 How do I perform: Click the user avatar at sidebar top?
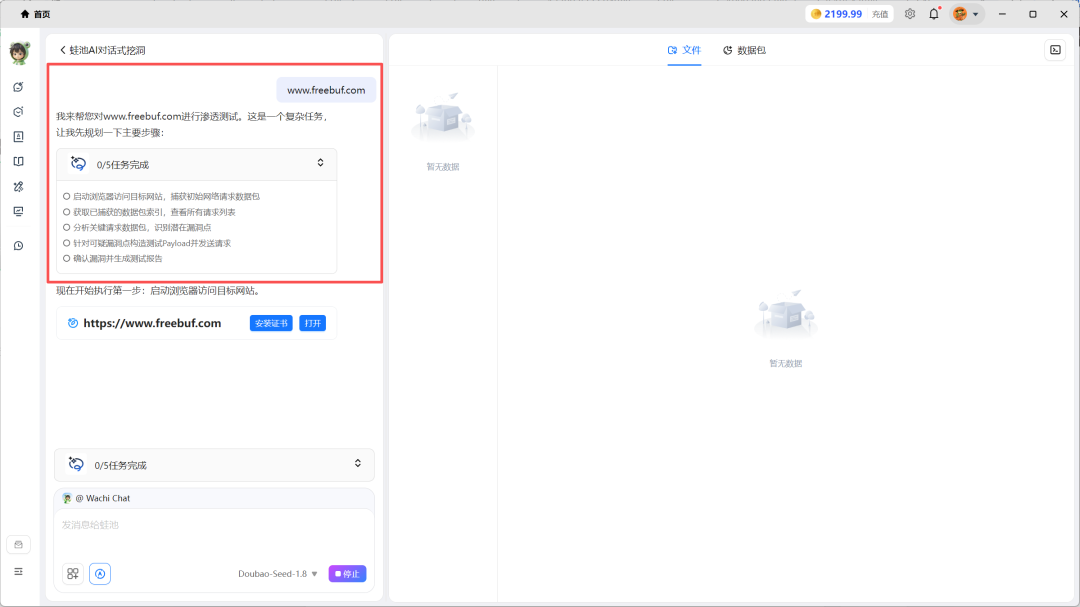click(18, 53)
